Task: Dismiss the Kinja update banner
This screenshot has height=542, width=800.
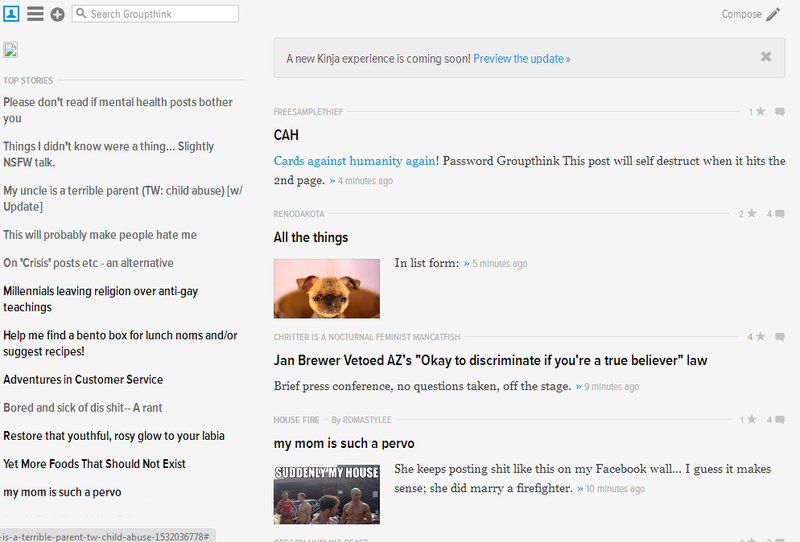Action: click(766, 57)
